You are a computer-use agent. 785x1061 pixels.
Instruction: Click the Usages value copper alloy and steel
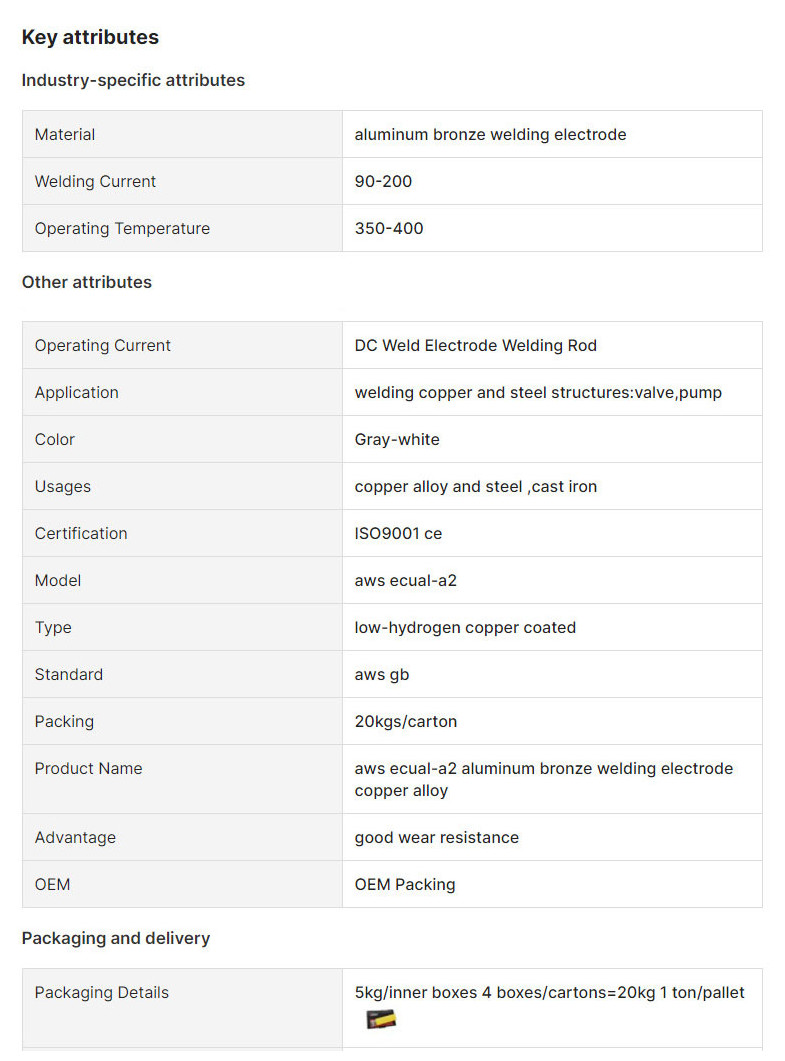[475, 486]
